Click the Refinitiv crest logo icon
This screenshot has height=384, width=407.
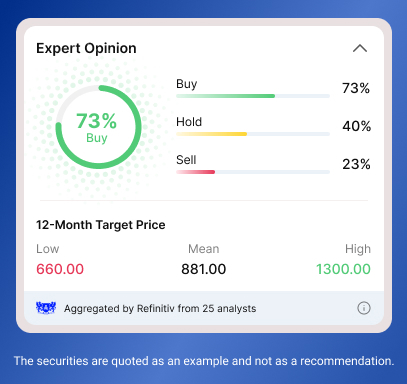click(46, 308)
